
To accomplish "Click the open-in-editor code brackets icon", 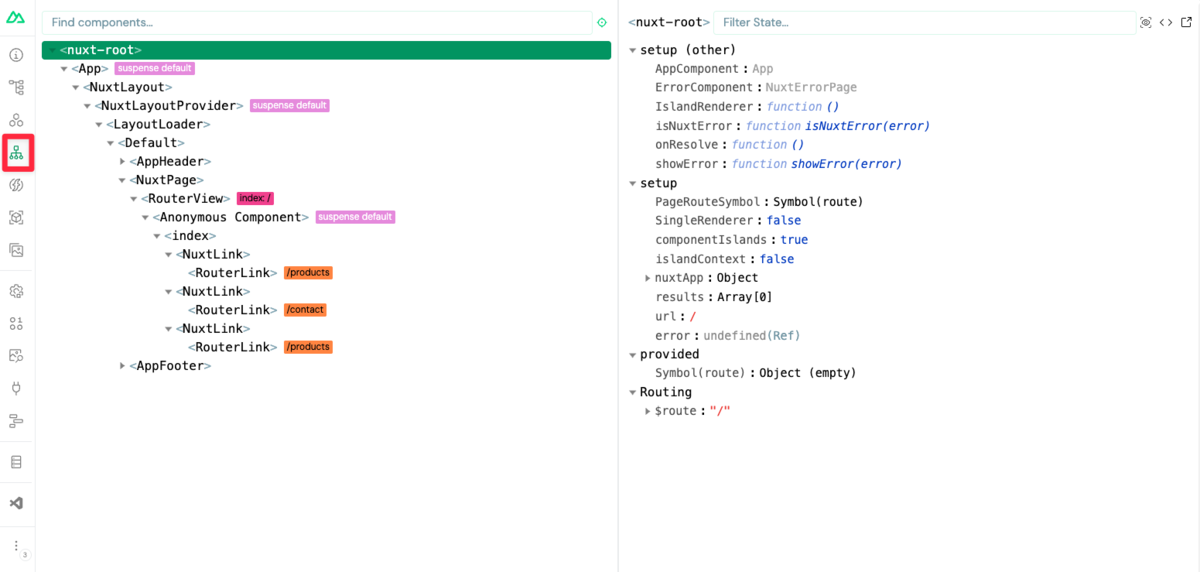I will click(1166, 22).
